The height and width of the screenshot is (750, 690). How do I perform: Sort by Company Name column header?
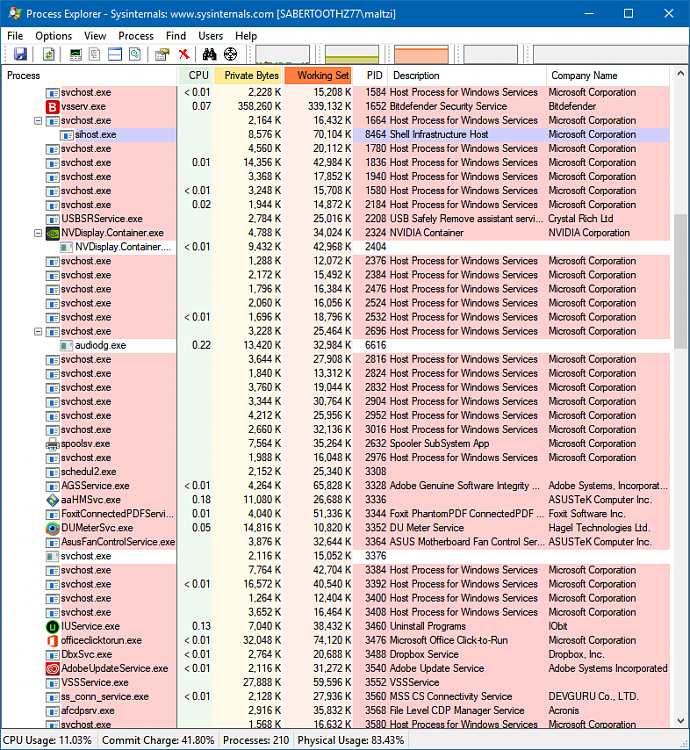click(608, 76)
